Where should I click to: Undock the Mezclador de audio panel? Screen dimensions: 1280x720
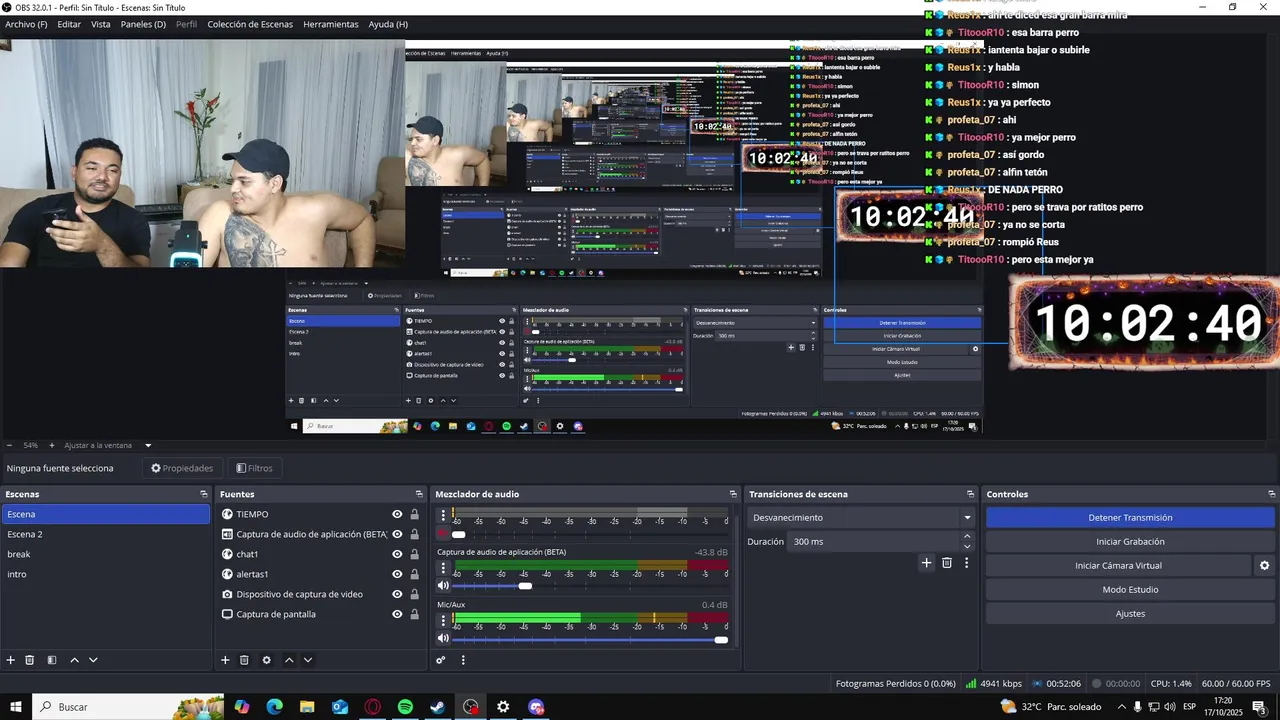click(733, 494)
